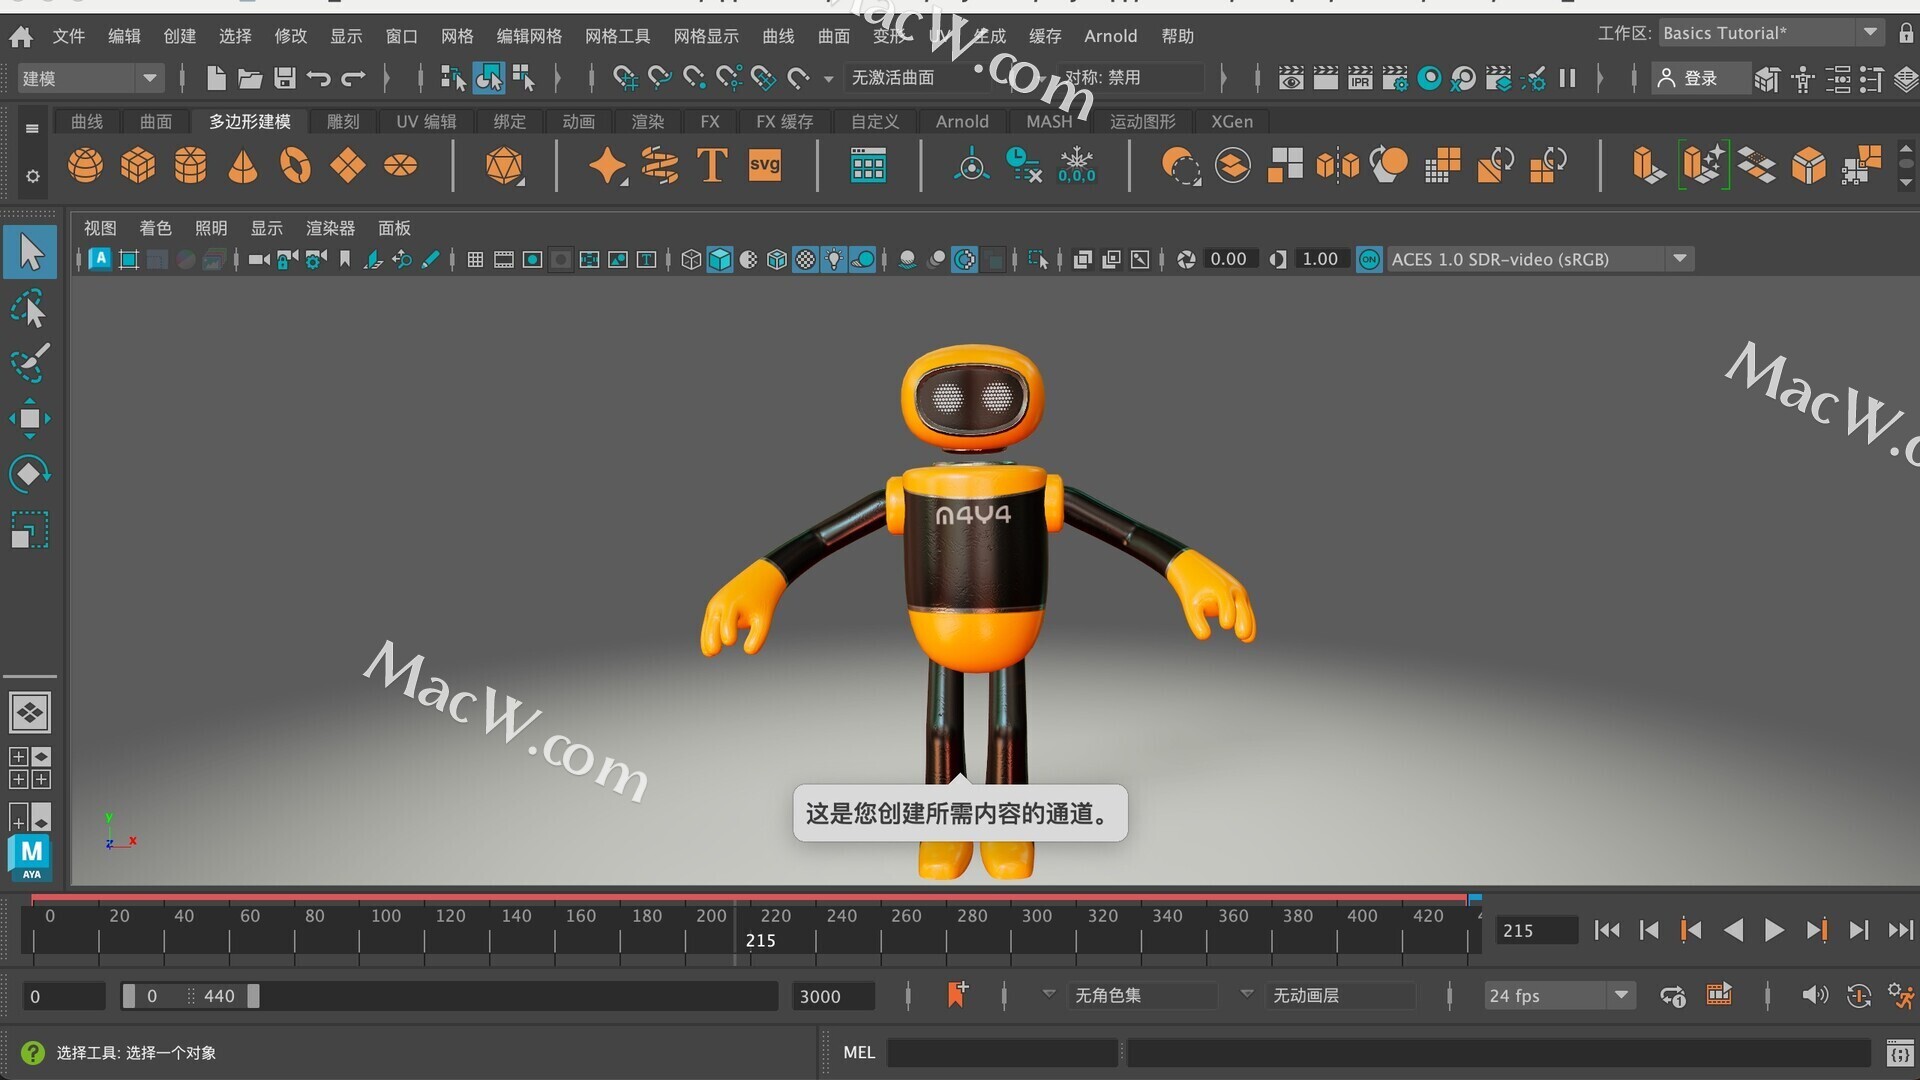Open the 24 fps frame rate dropdown

(1560, 996)
